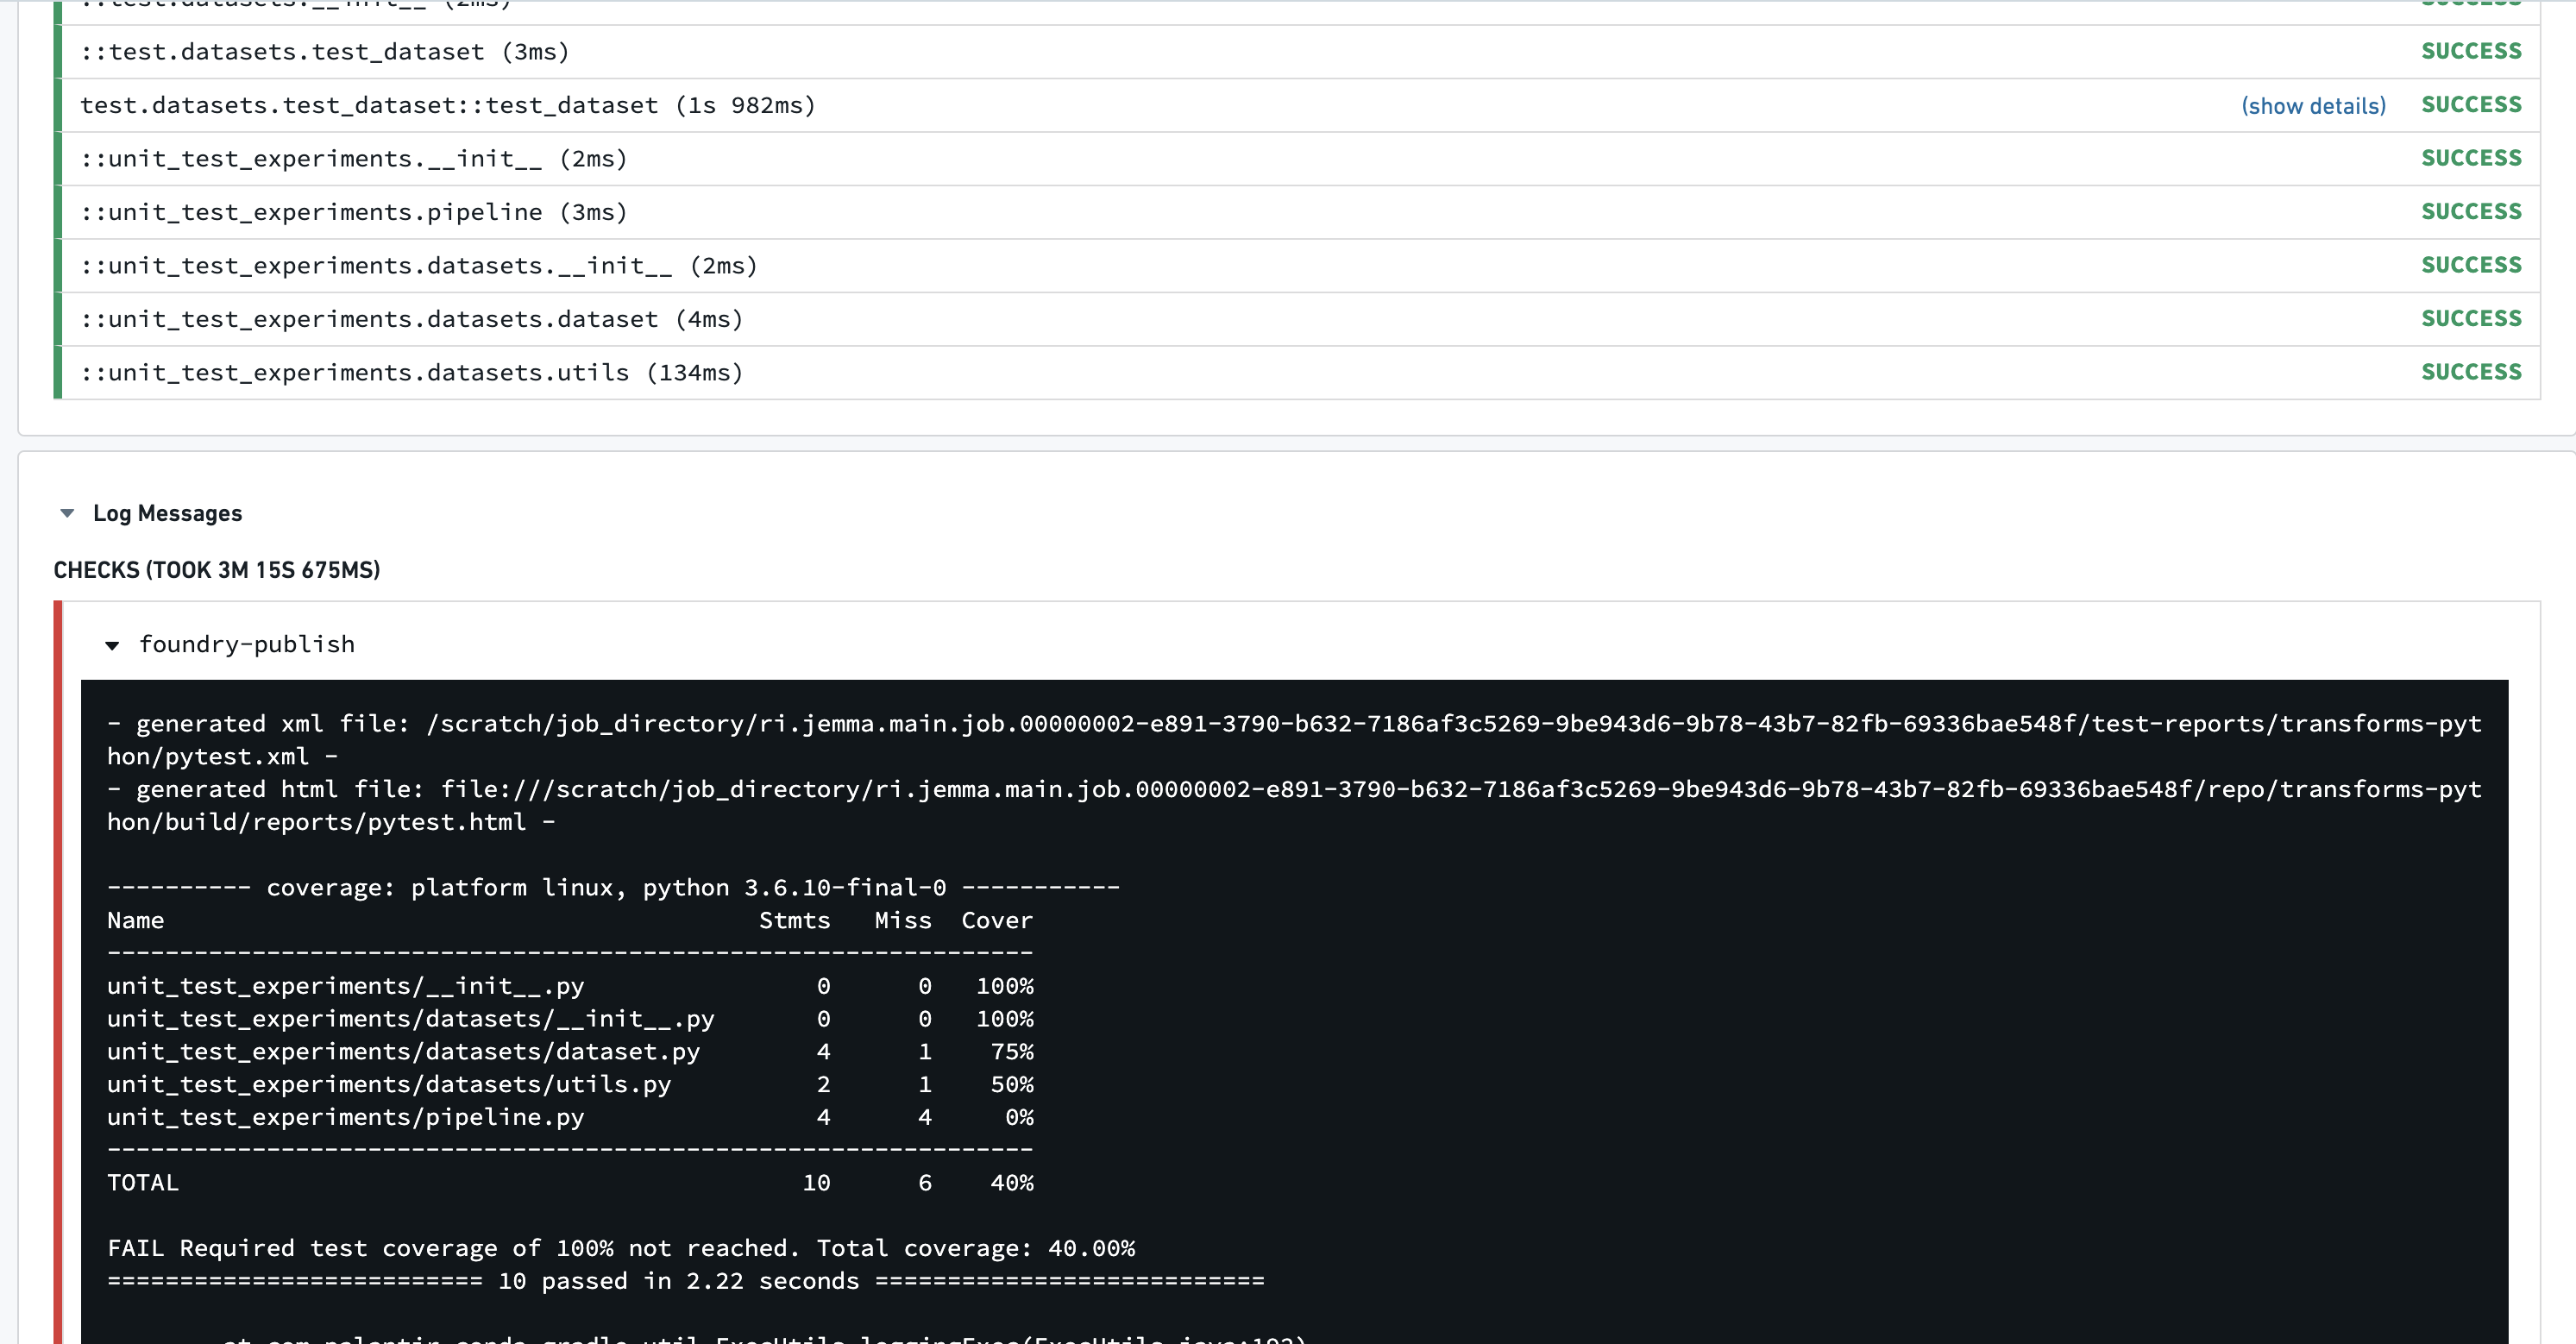Click the generated html file log line
This screenshot has width=2576, height=1344.
point(1294,805)
